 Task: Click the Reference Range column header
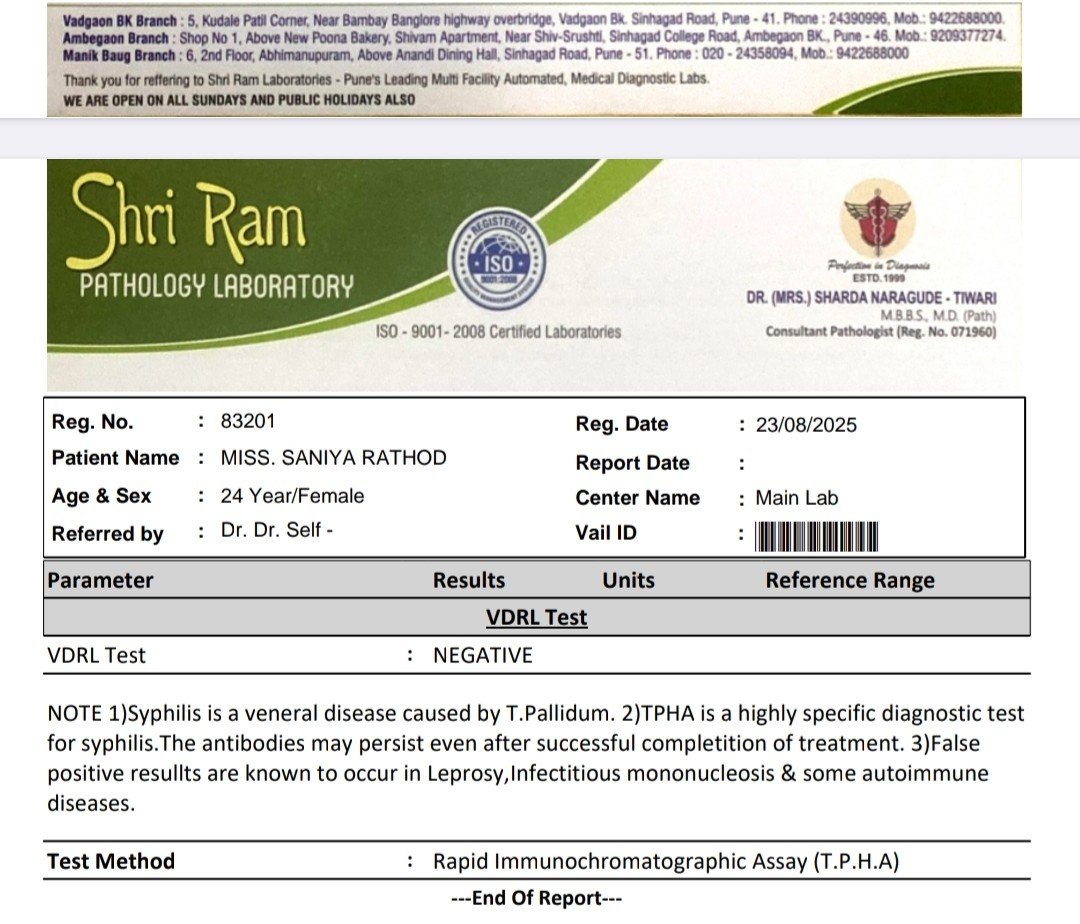850,581
